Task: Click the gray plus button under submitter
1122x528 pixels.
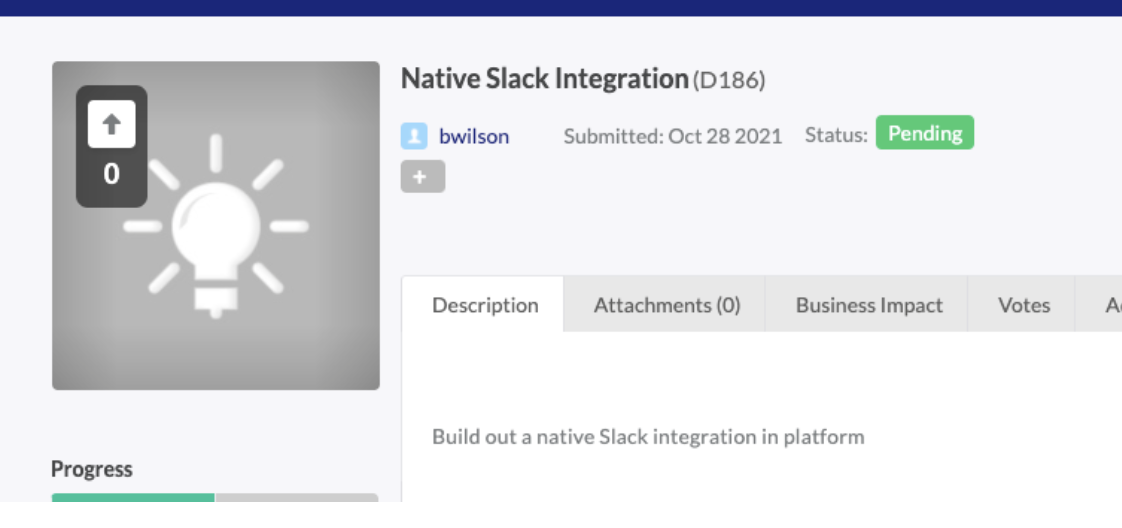Action: (x=423, y=177)
